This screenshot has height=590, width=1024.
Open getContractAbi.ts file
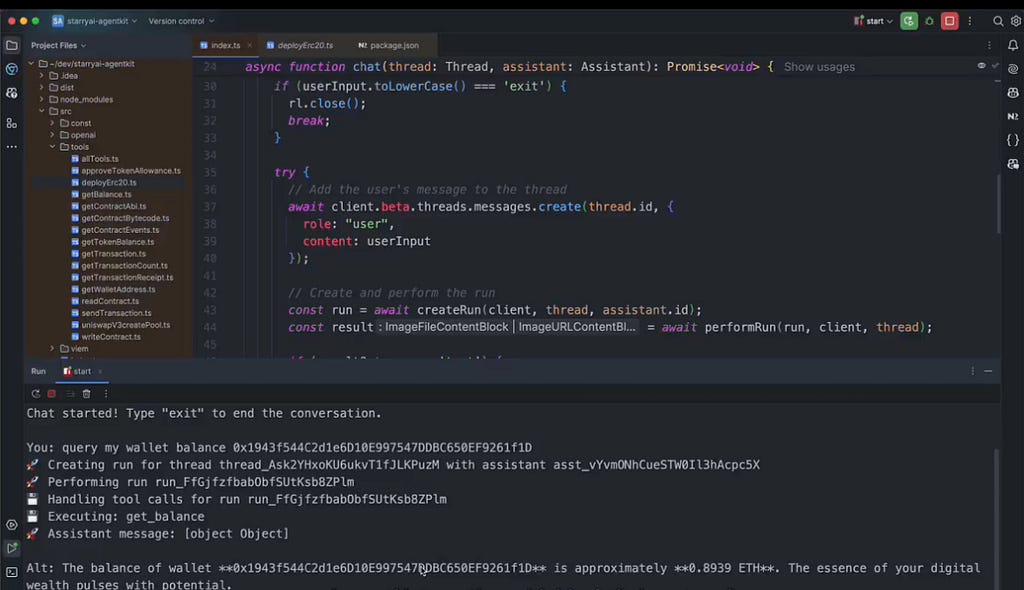coord(114,206)
